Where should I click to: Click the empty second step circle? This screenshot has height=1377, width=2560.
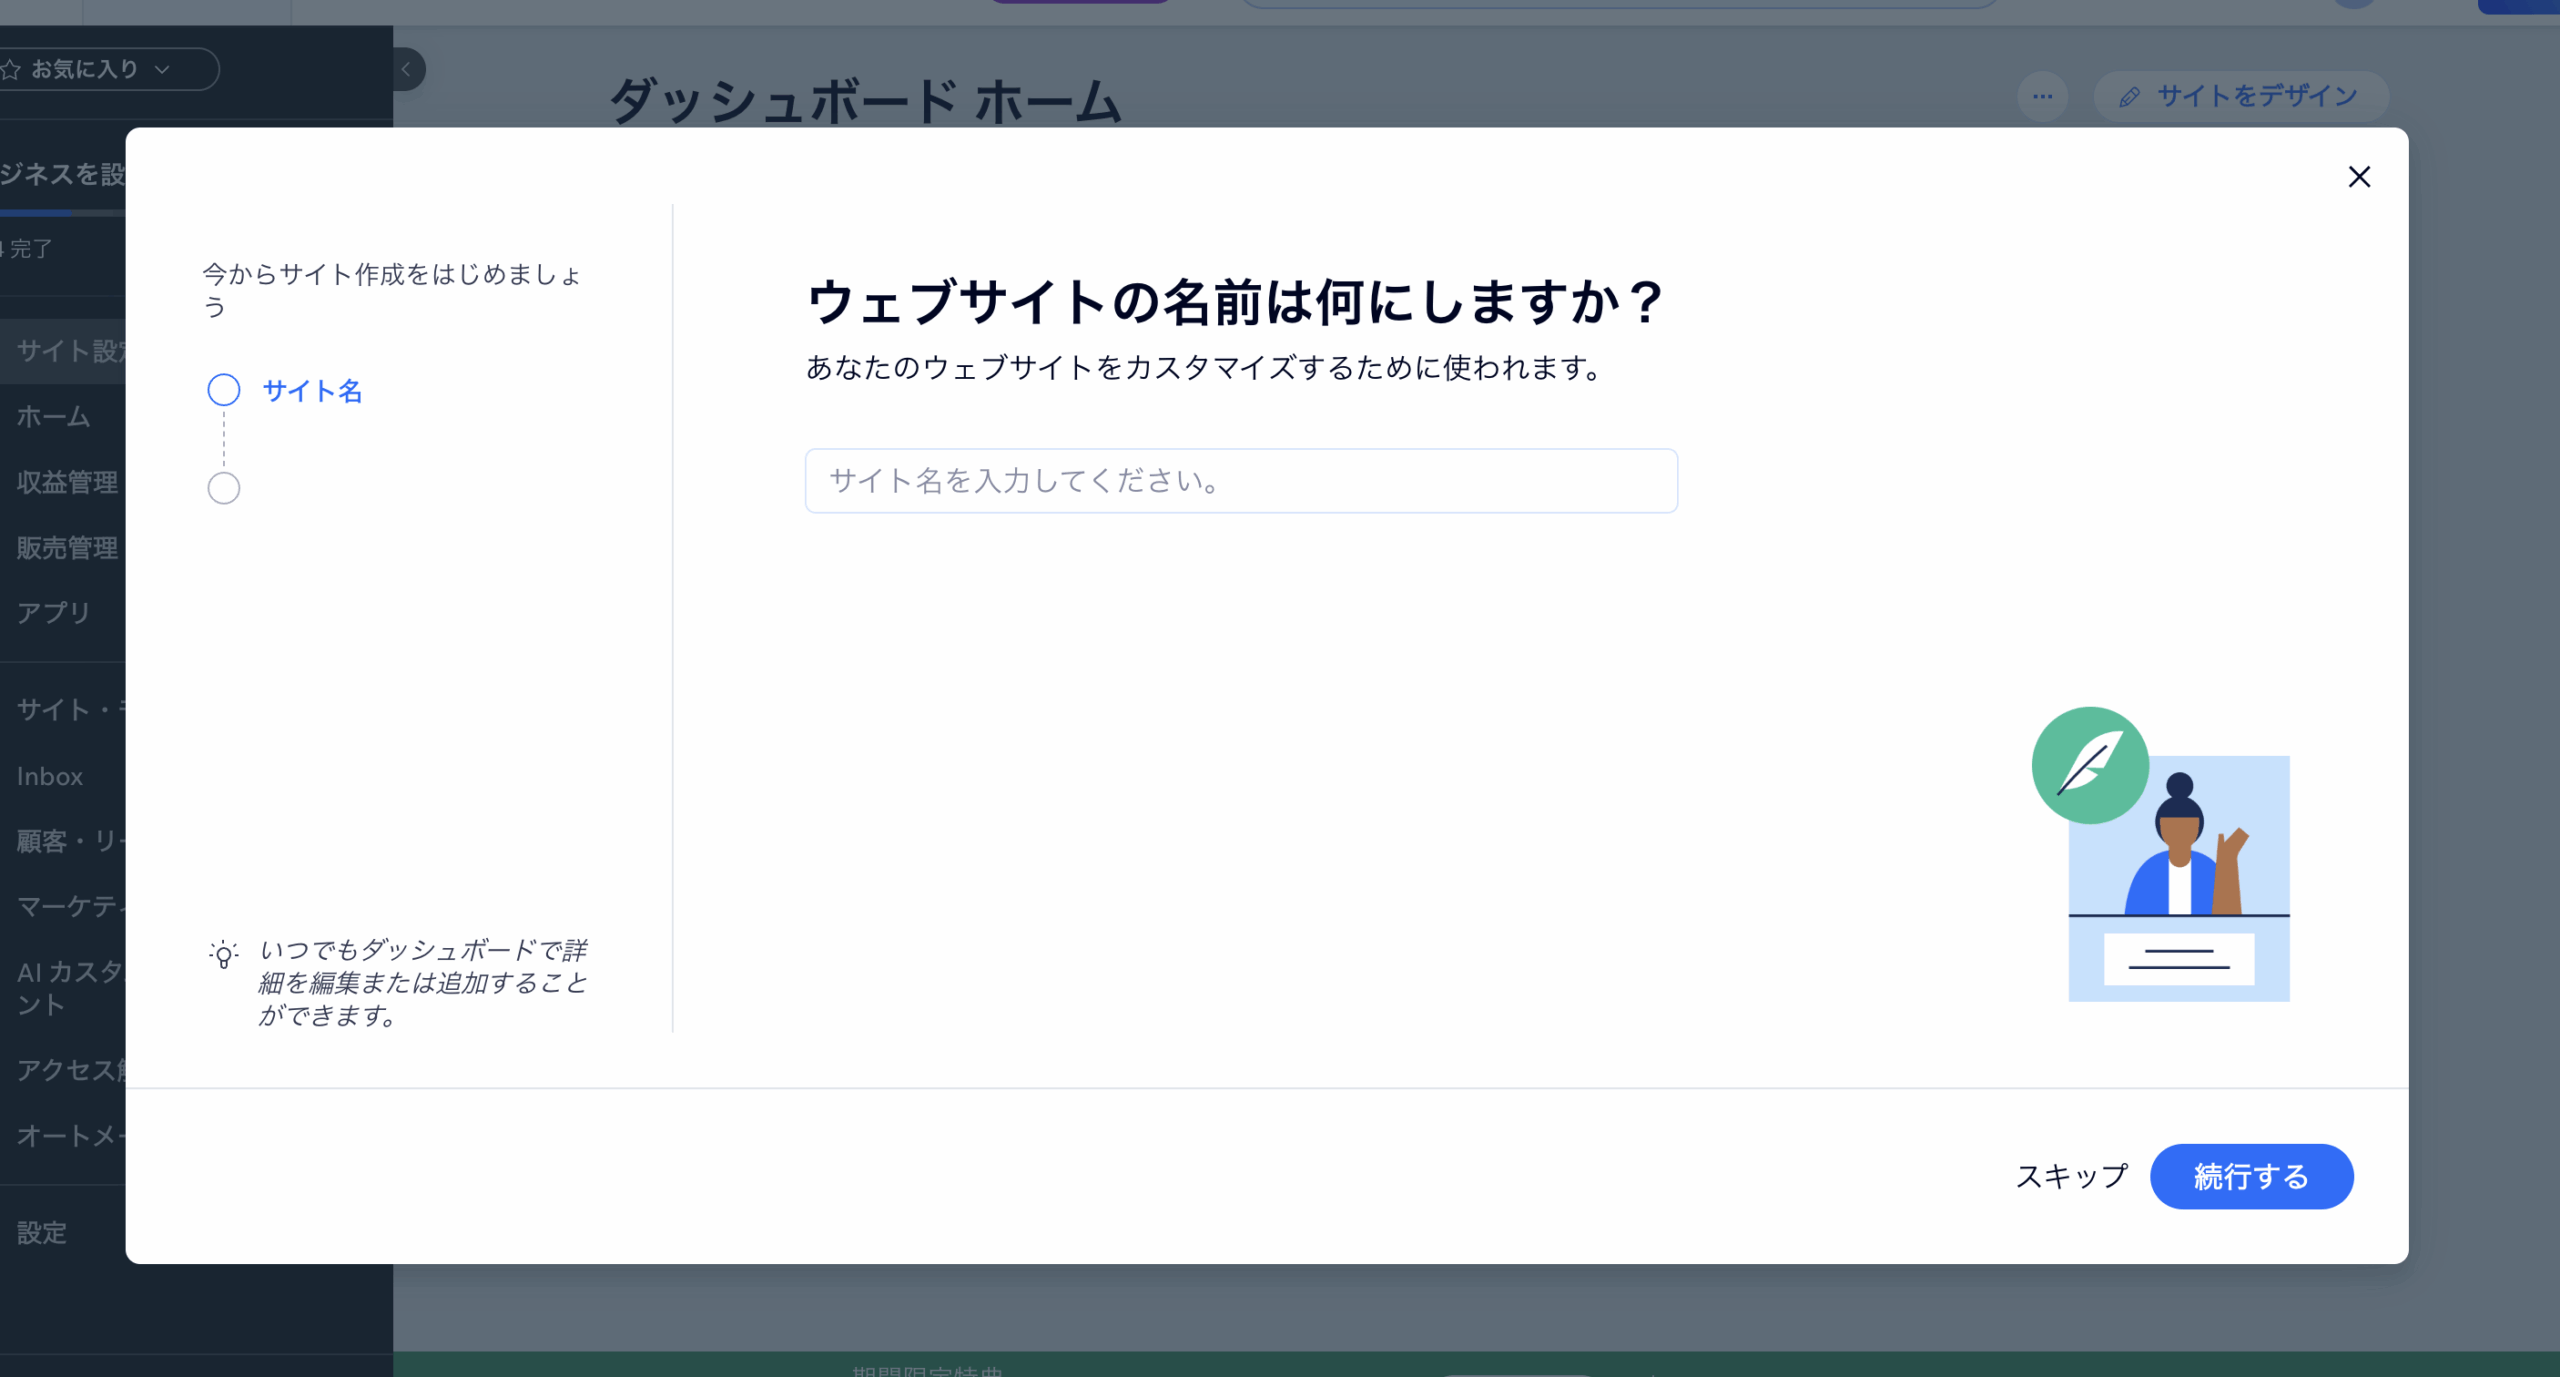click(x=223, y=489)
